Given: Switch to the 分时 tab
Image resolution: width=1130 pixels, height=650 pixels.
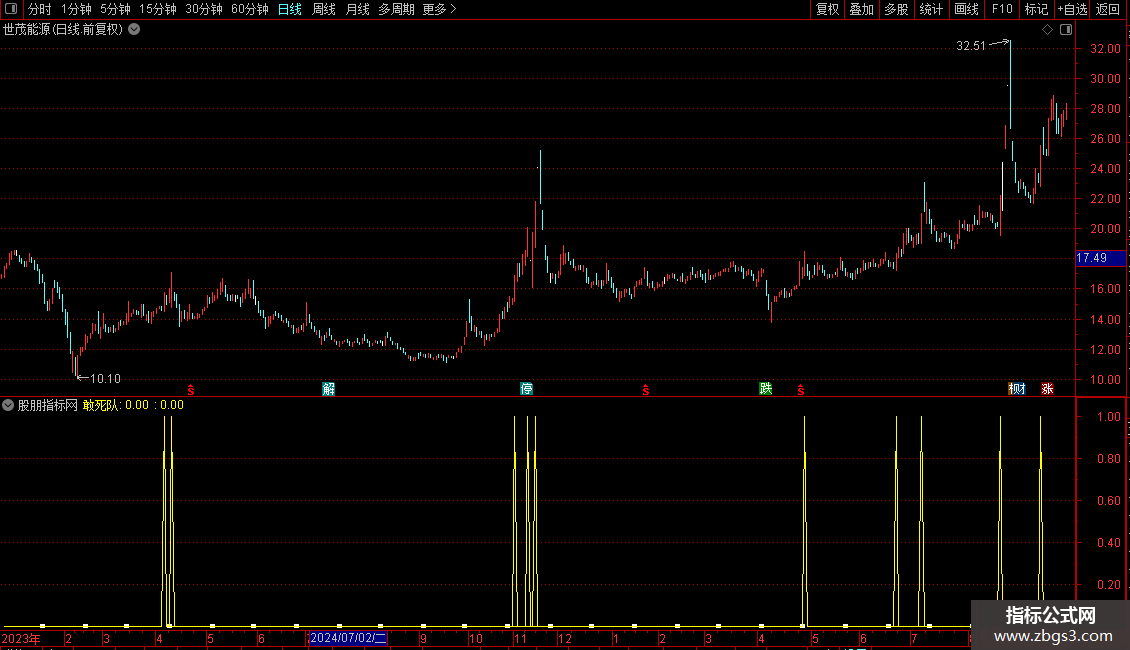Looking at the screenshot, I should pyautogui.click(x=40, y=9).
